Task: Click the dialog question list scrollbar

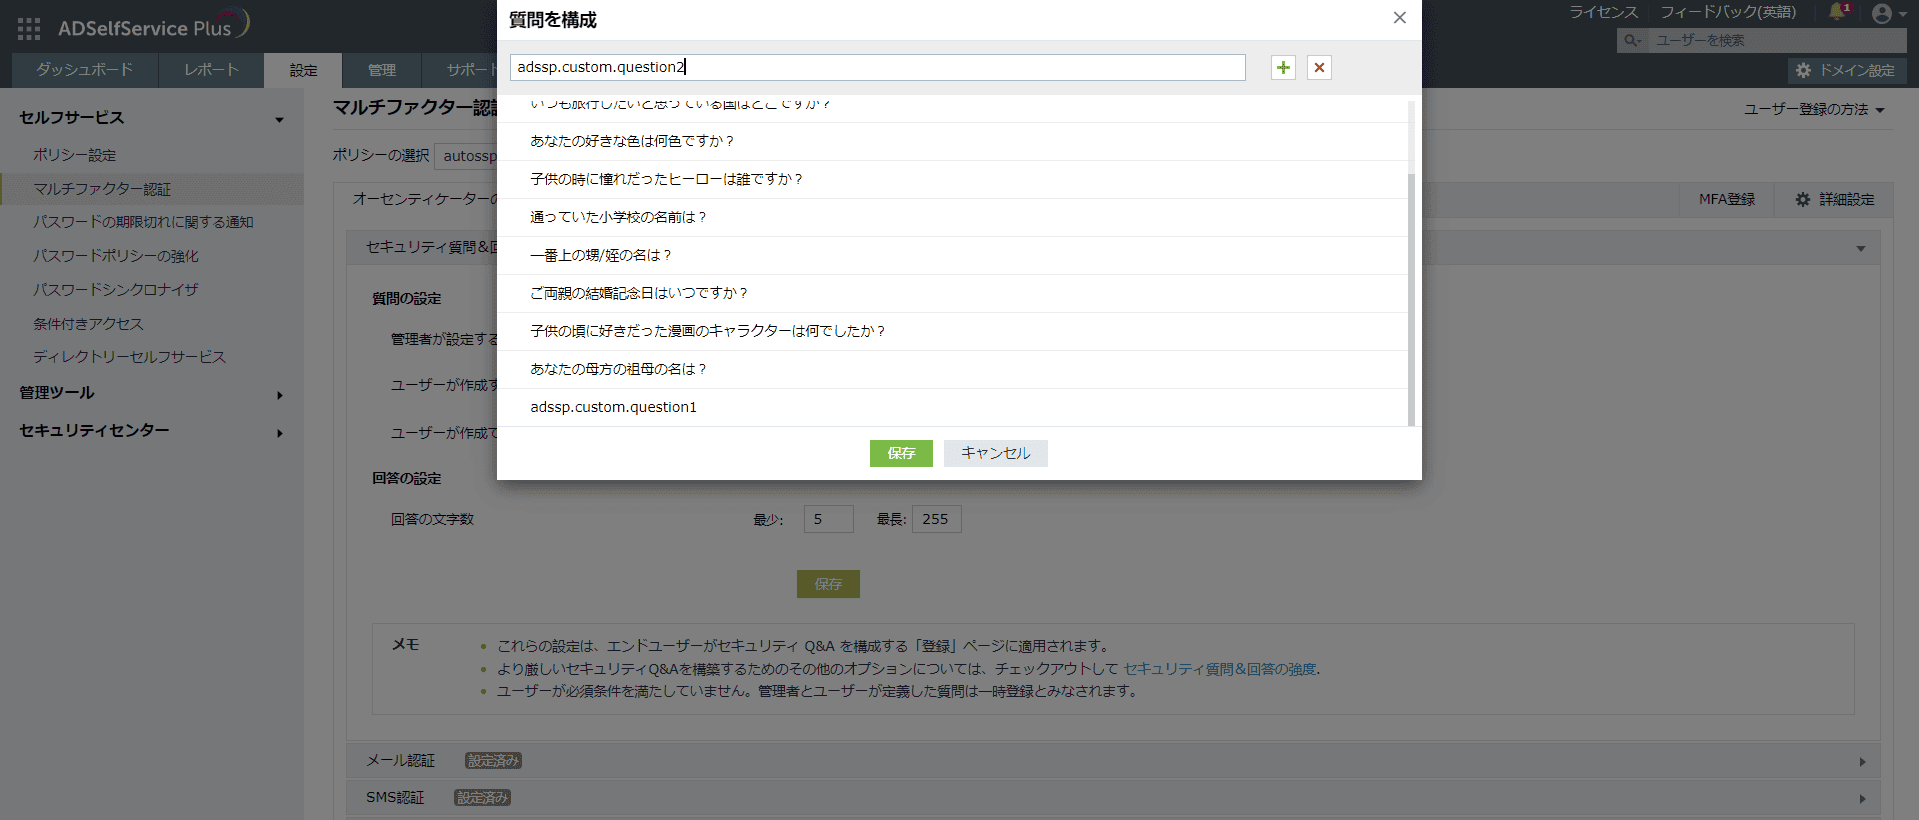Action: click(x=1411, y=300)
